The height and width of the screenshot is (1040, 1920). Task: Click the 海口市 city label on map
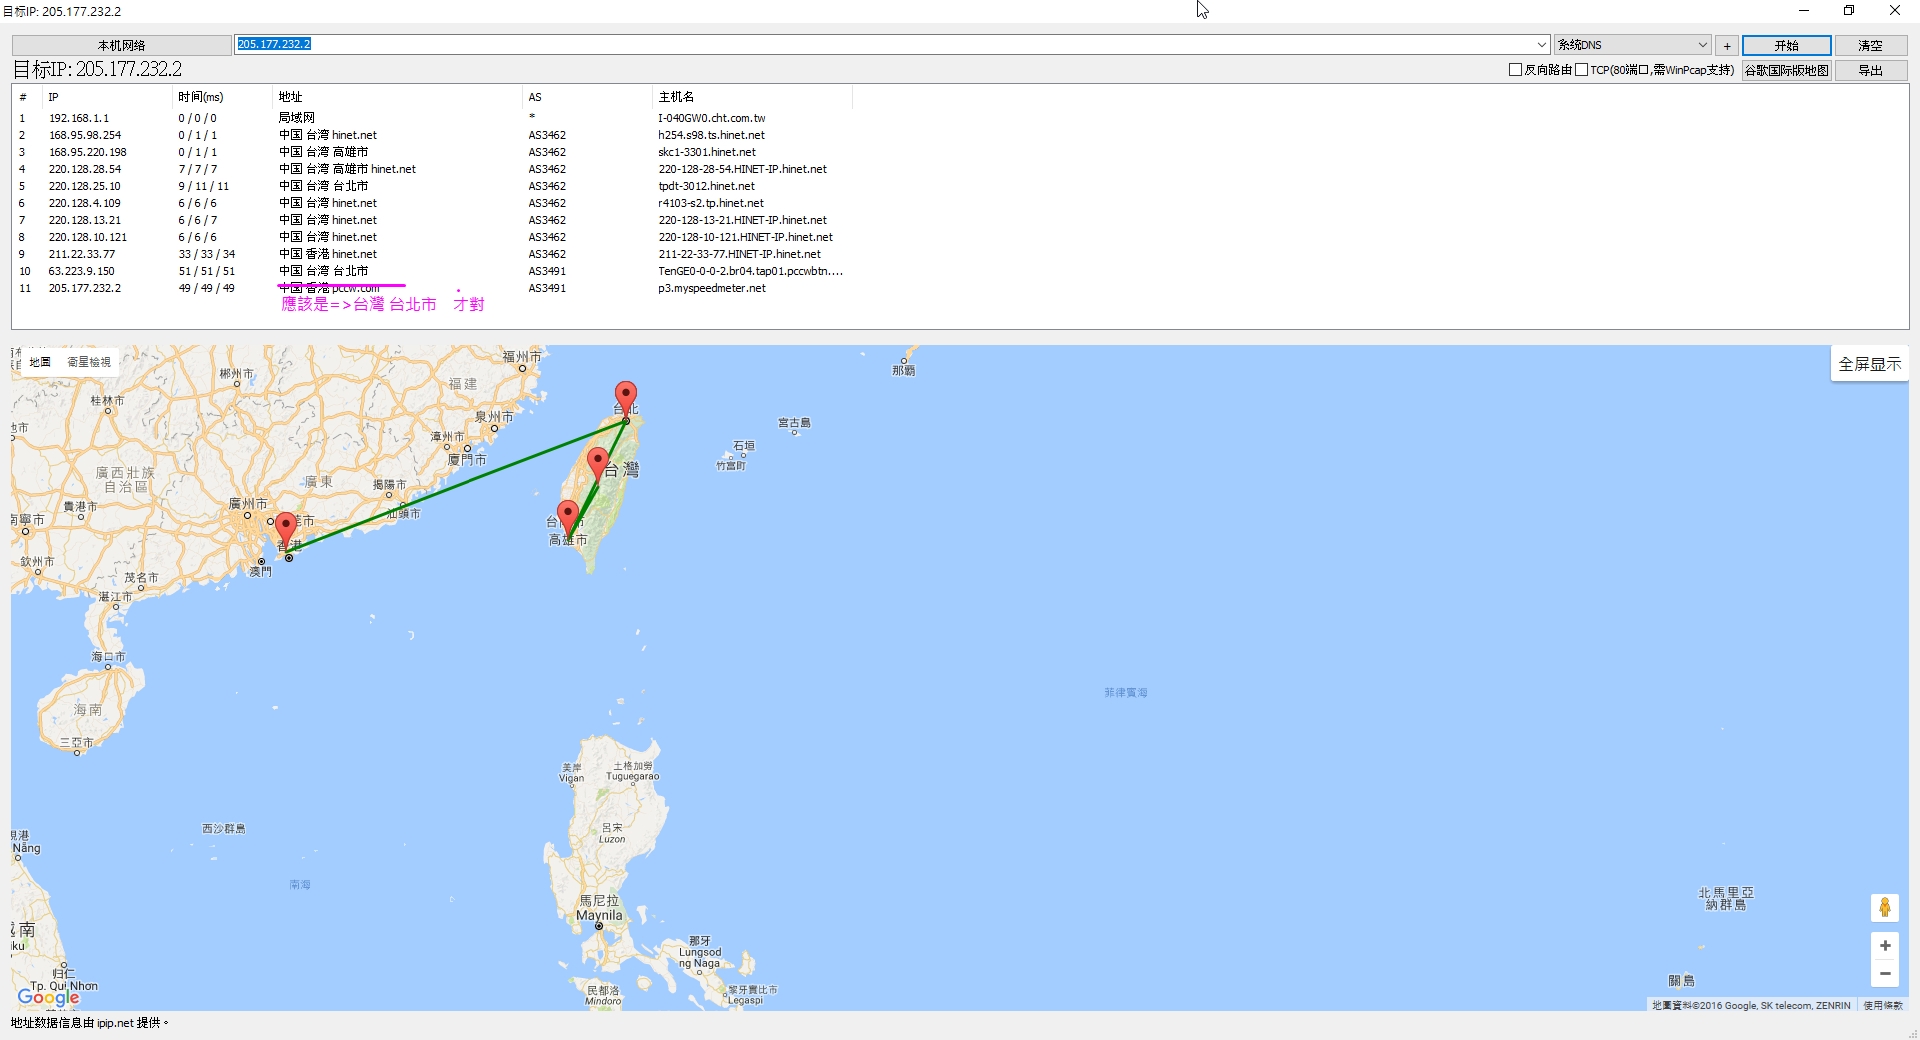tap(109, 657)
